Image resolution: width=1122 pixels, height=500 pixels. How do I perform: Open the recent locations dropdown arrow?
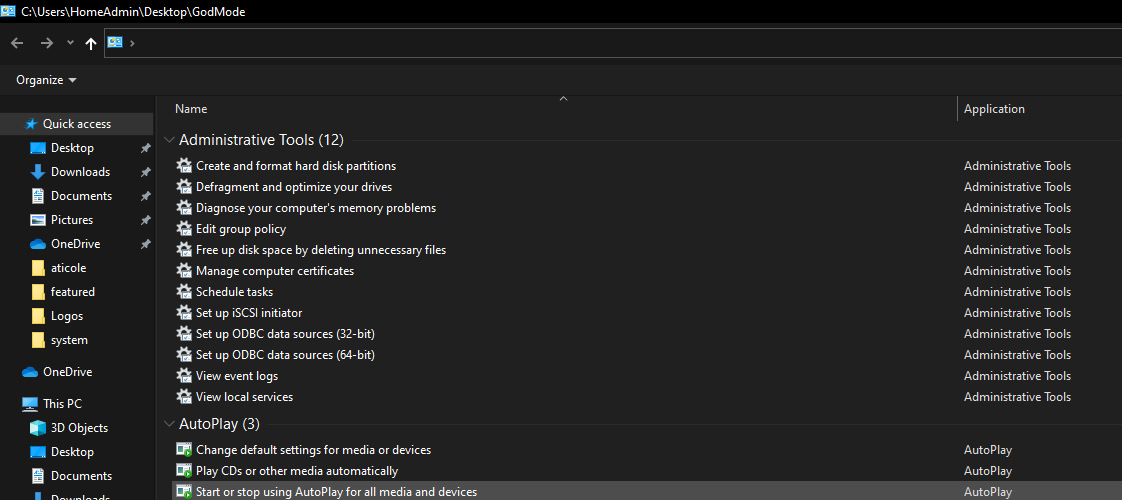pos(70,43)
